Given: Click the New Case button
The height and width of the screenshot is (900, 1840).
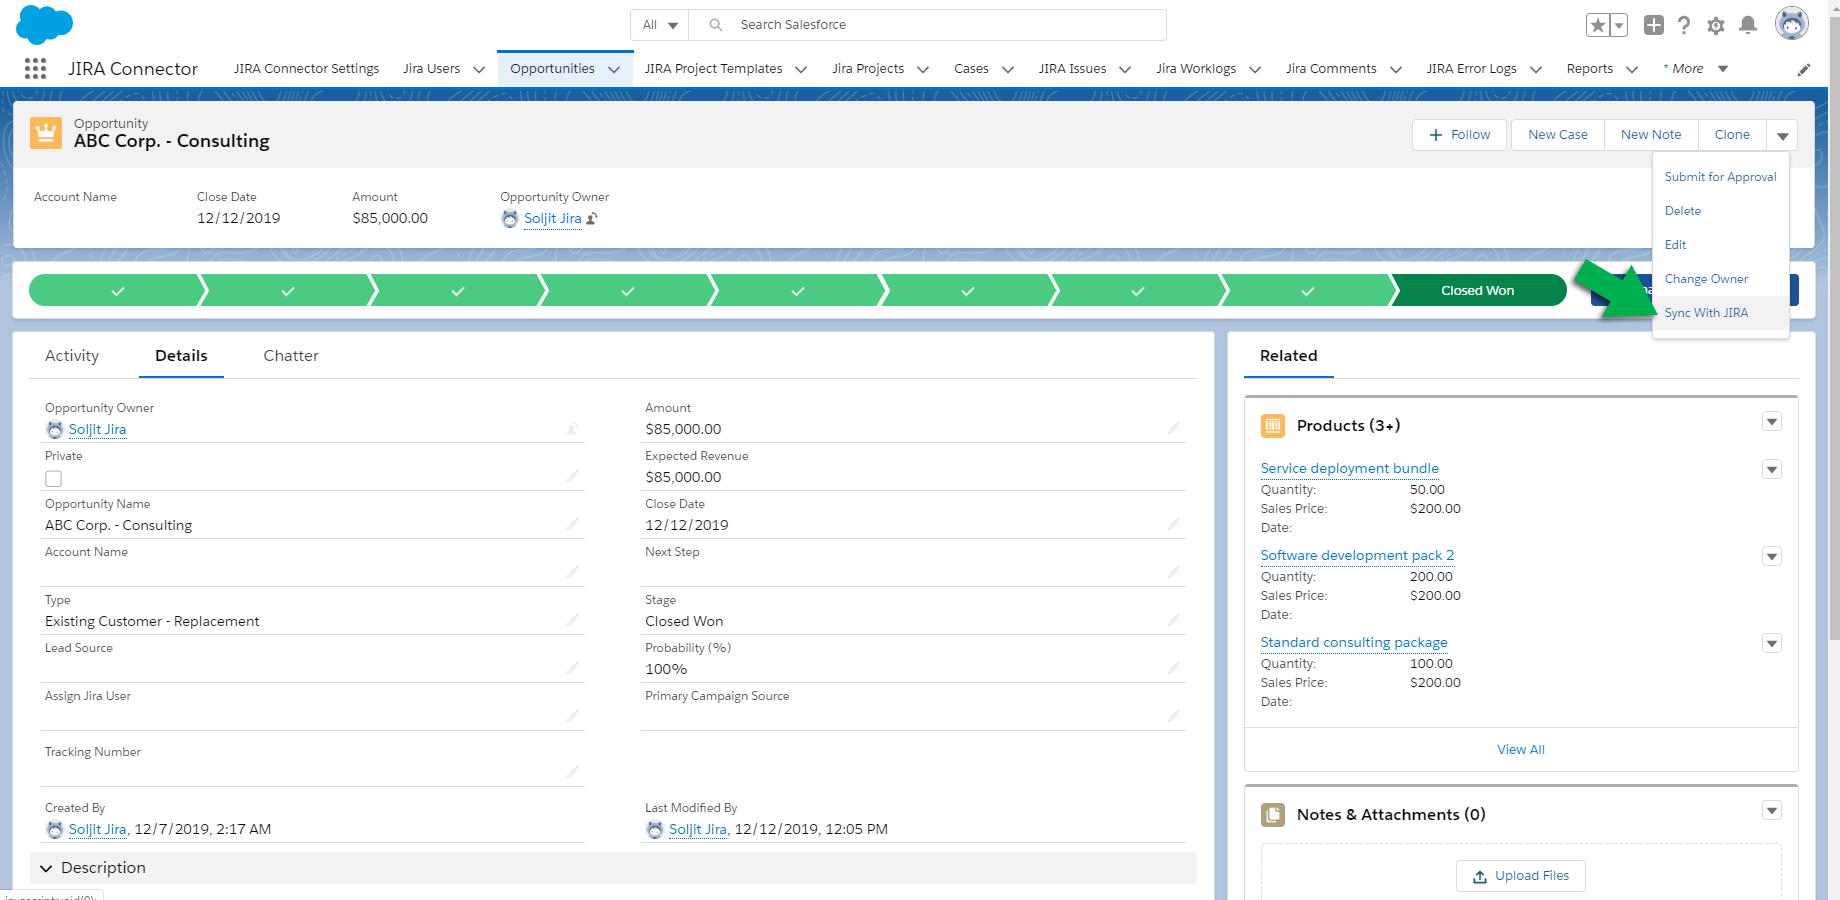Looking at the screenshot, I should pyautogui.click(x=1557, y=135).
